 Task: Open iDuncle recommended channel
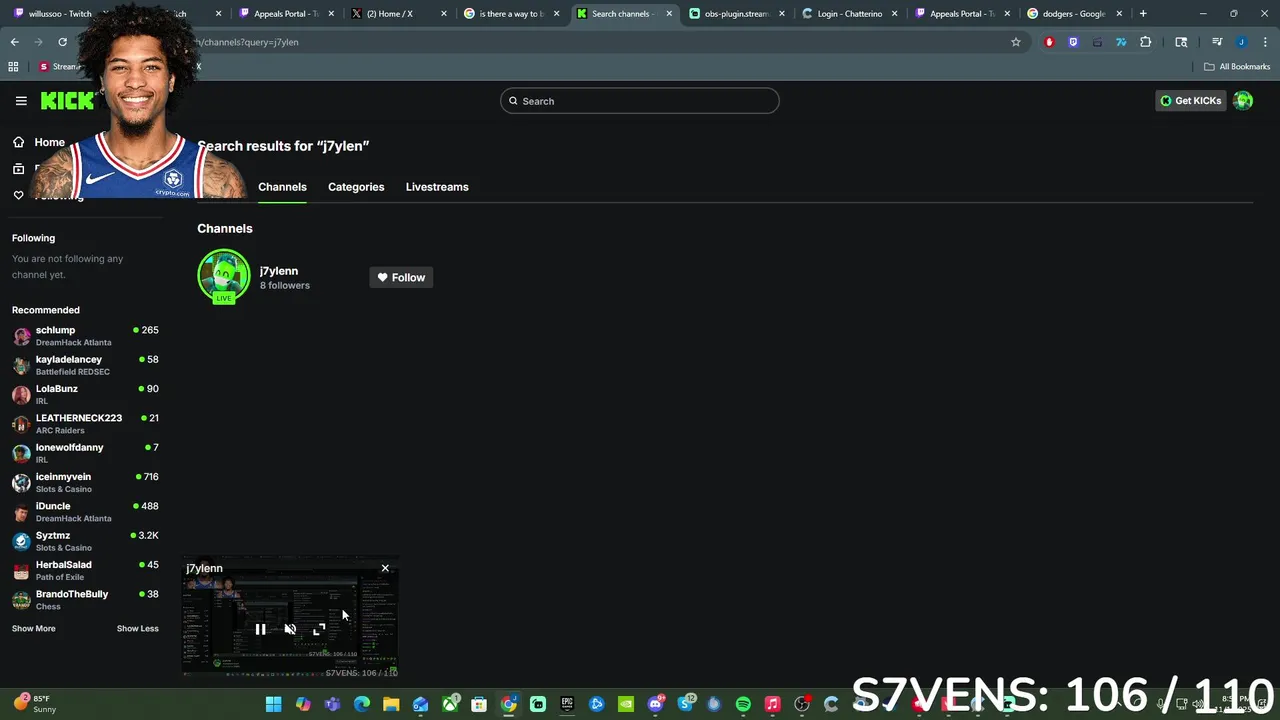tap(85, 512)
